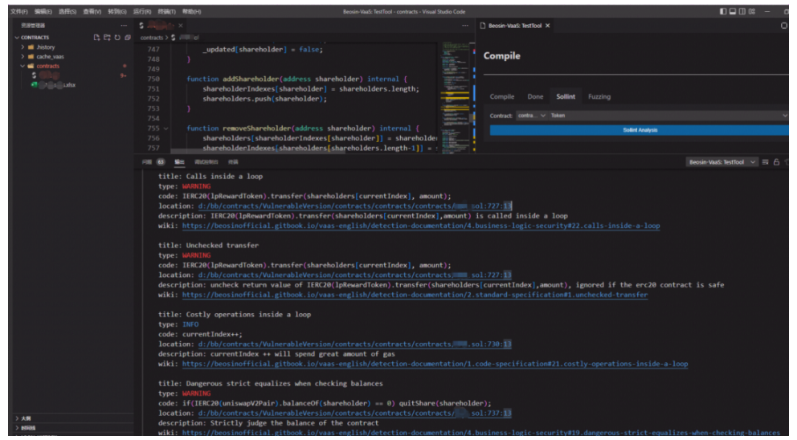
Task: Switch to the Compile tab
Action: point(502,97)
